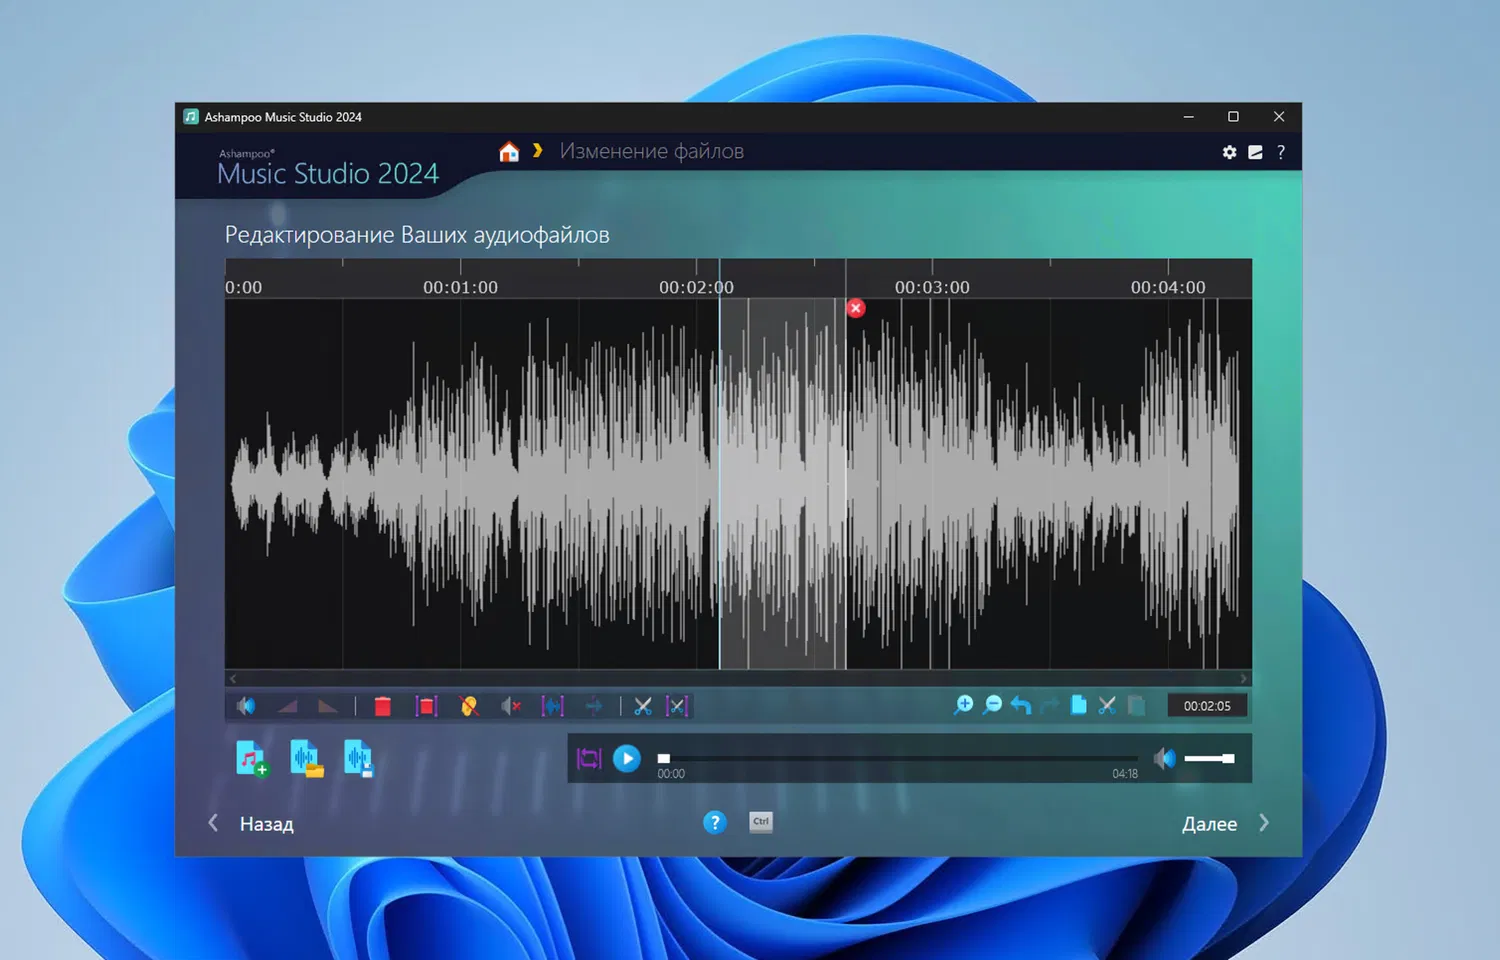The height and width of the screenshot is (960, 1500).
Task: Mute the player volume speaker
Action: pyautogui.click(x=1165, y=759)
